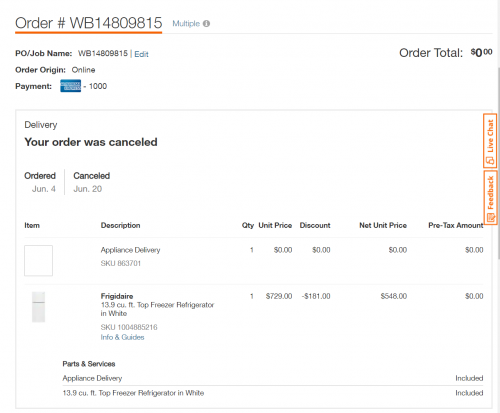Open Info & Guides for the refrigerator
500x413 pixels.
(x=122, y=337)
